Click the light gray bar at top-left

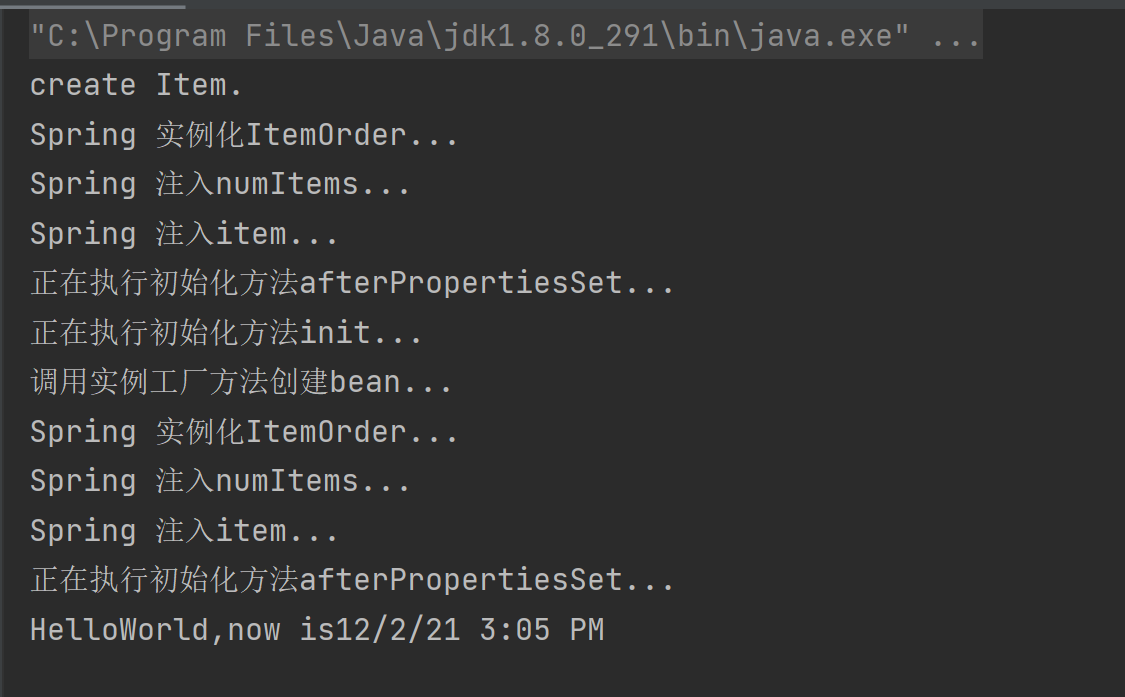point(93,4)
